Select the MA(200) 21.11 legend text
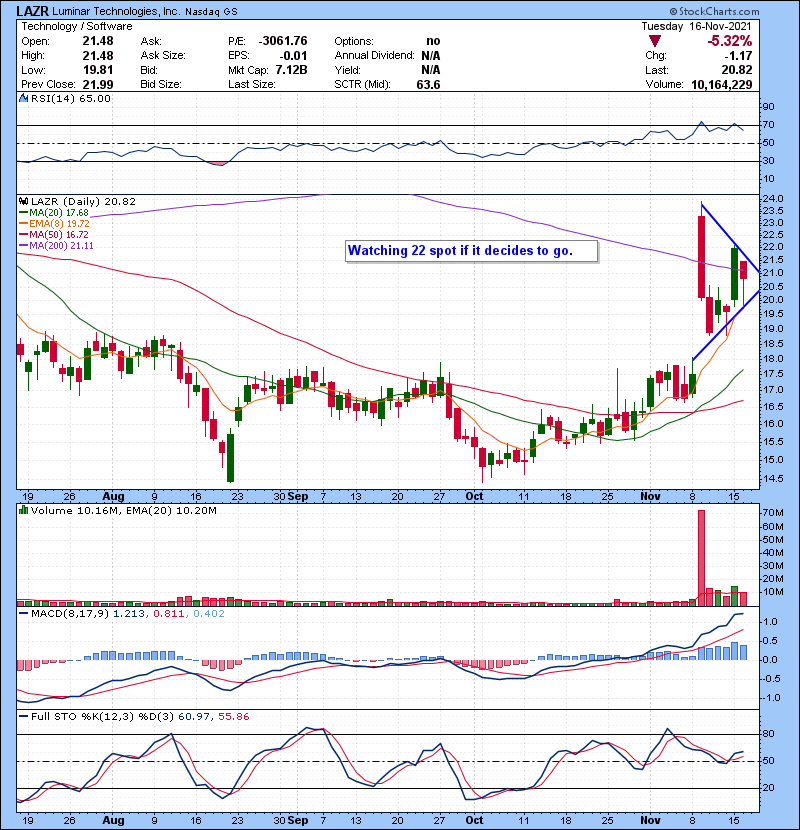The width and height of the screenshot is (800, 830). click(x=61, y=246)
